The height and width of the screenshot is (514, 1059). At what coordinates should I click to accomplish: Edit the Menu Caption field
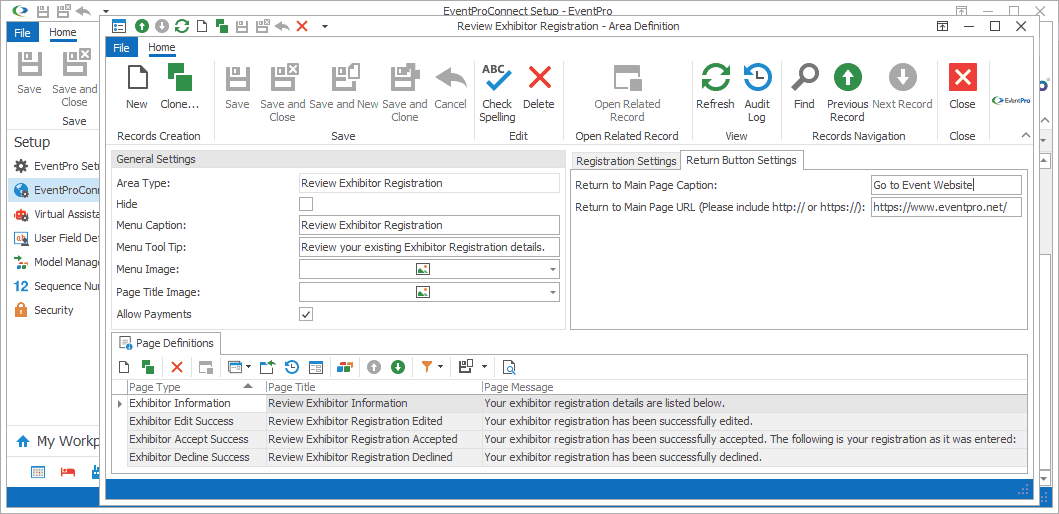[430, 226]
